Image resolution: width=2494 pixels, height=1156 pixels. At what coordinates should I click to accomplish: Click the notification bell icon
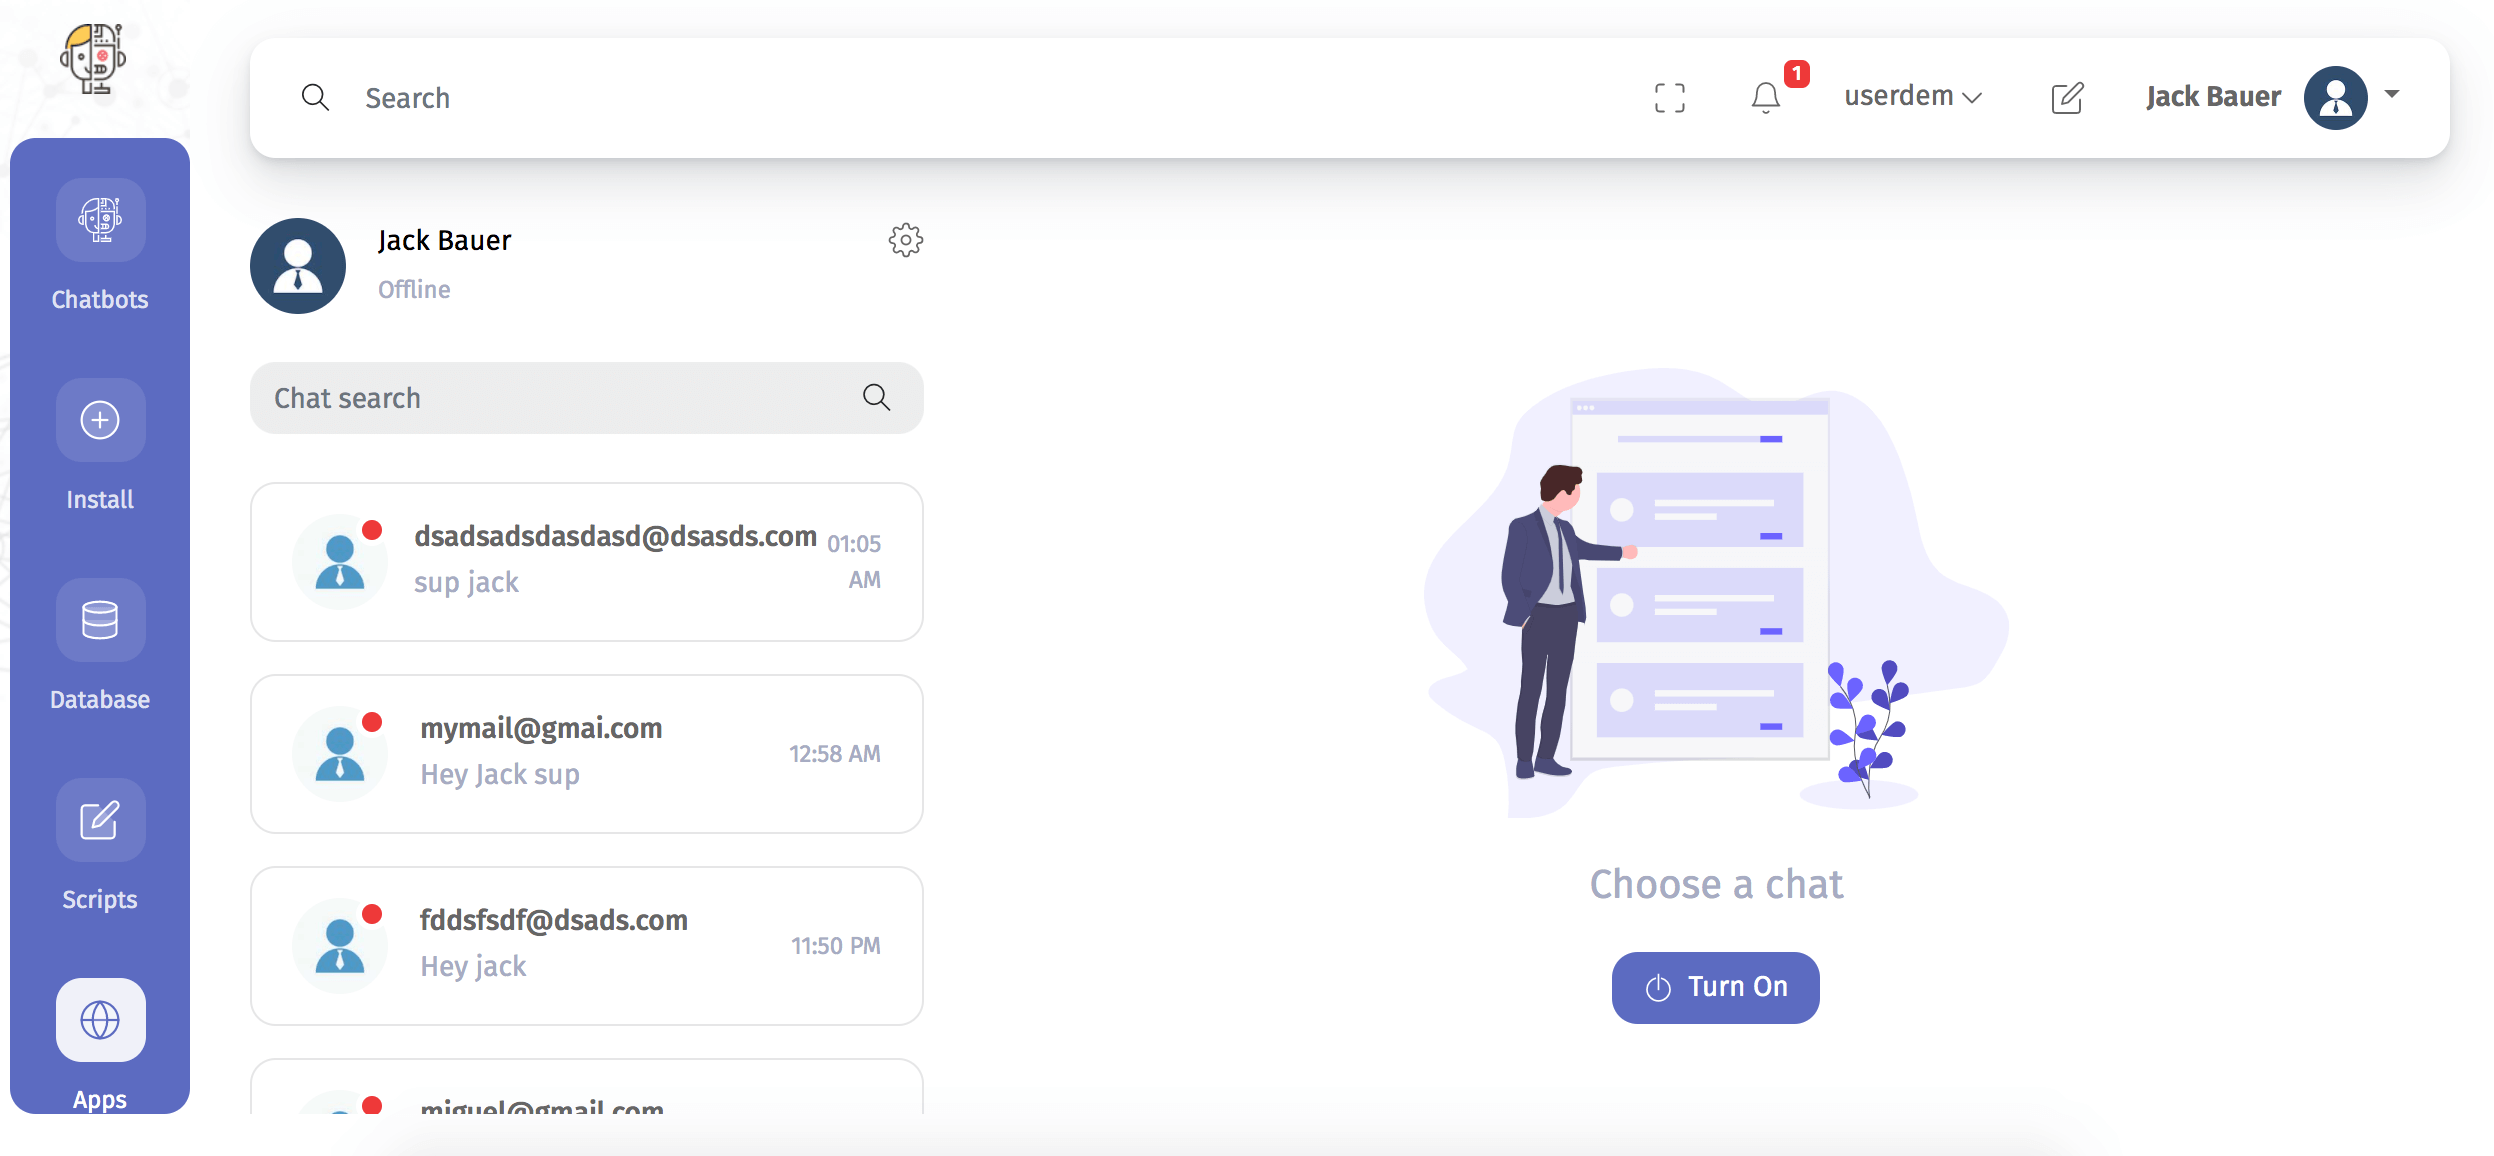pyautogui.click(x=1762, y=95)
